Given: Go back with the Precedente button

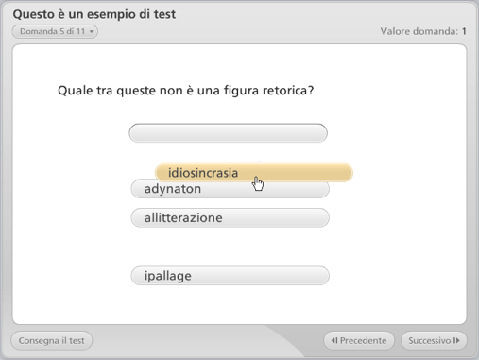Looking at the screenshot, I should tap(359, 341).
